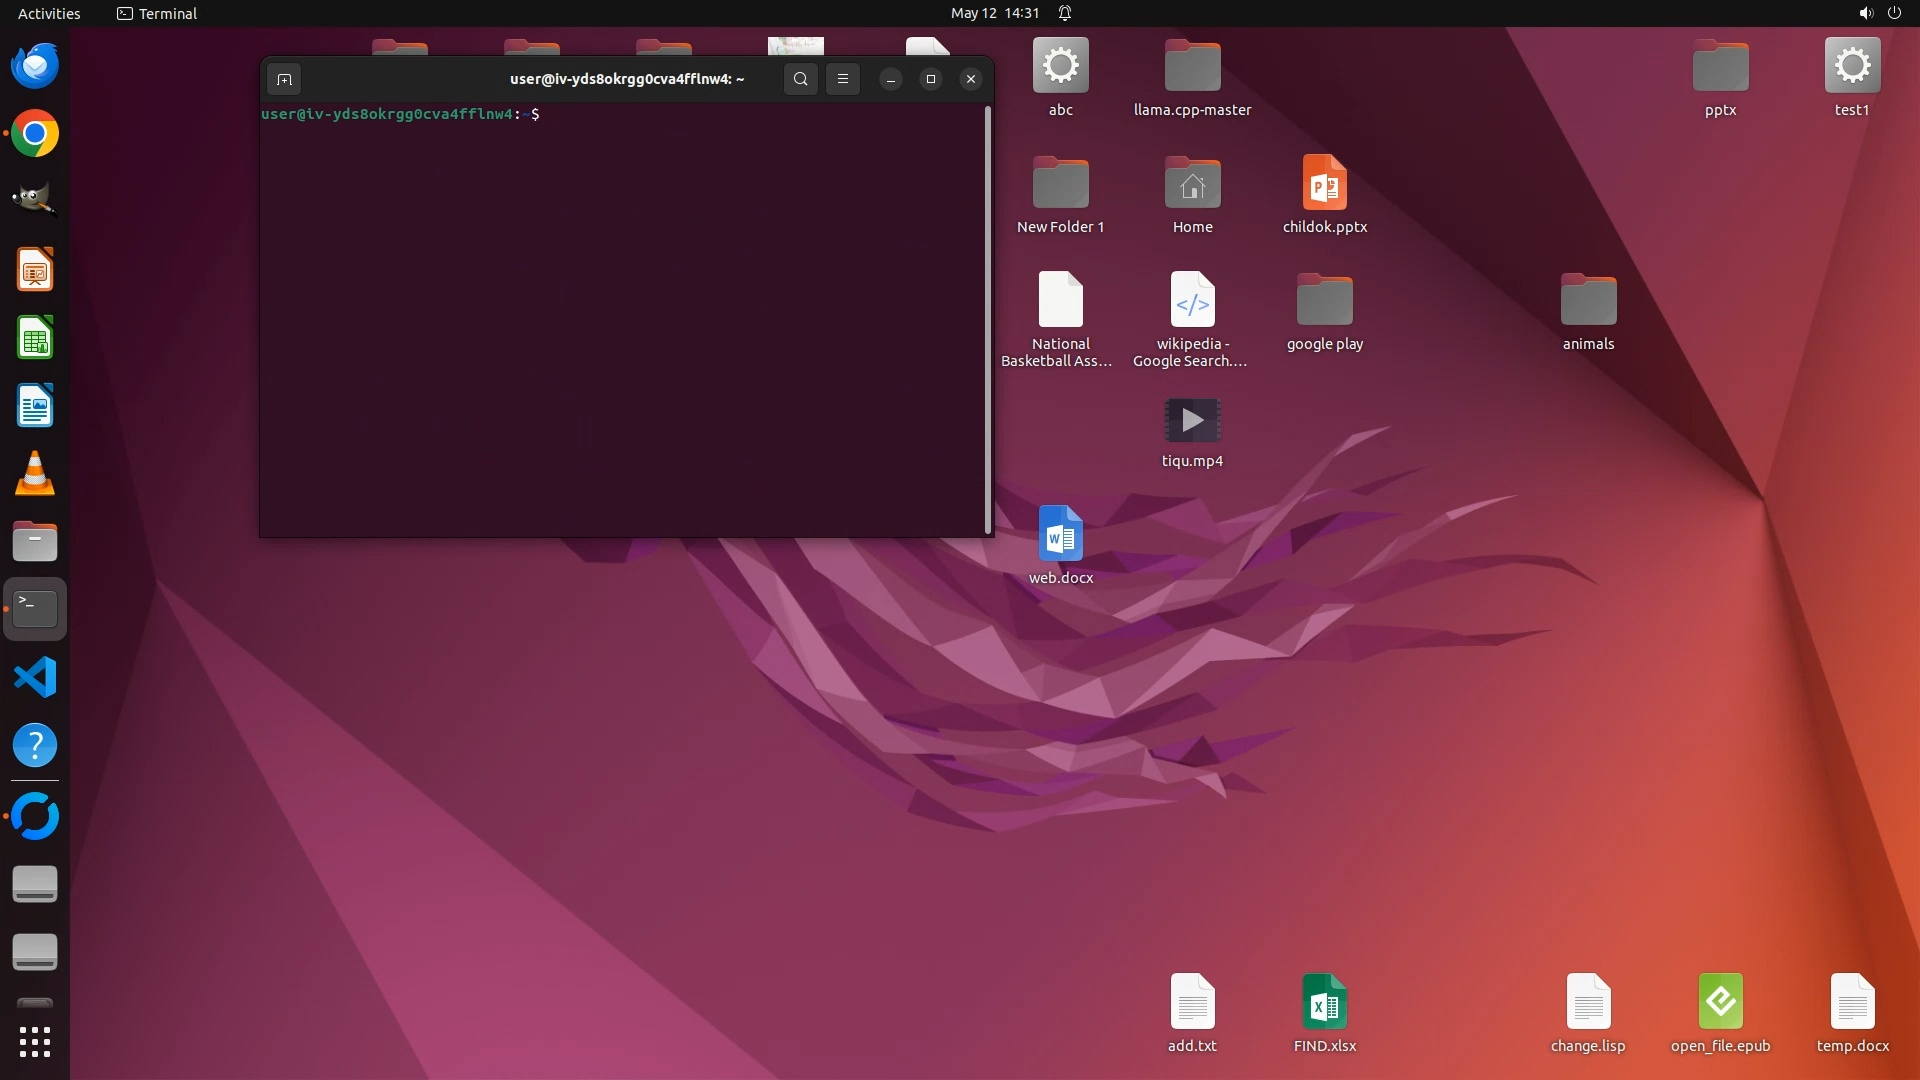1920x1080 pixels.
Task: Open the Terminal search icon
Action: point(800,79)
